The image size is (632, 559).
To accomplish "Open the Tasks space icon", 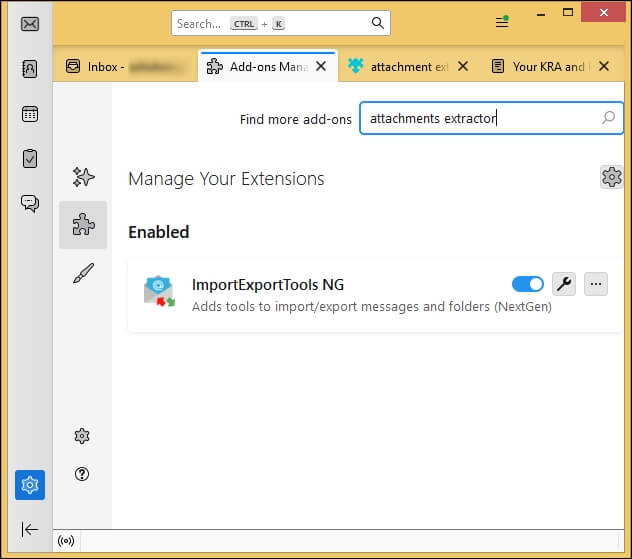I will pos(30,158).
